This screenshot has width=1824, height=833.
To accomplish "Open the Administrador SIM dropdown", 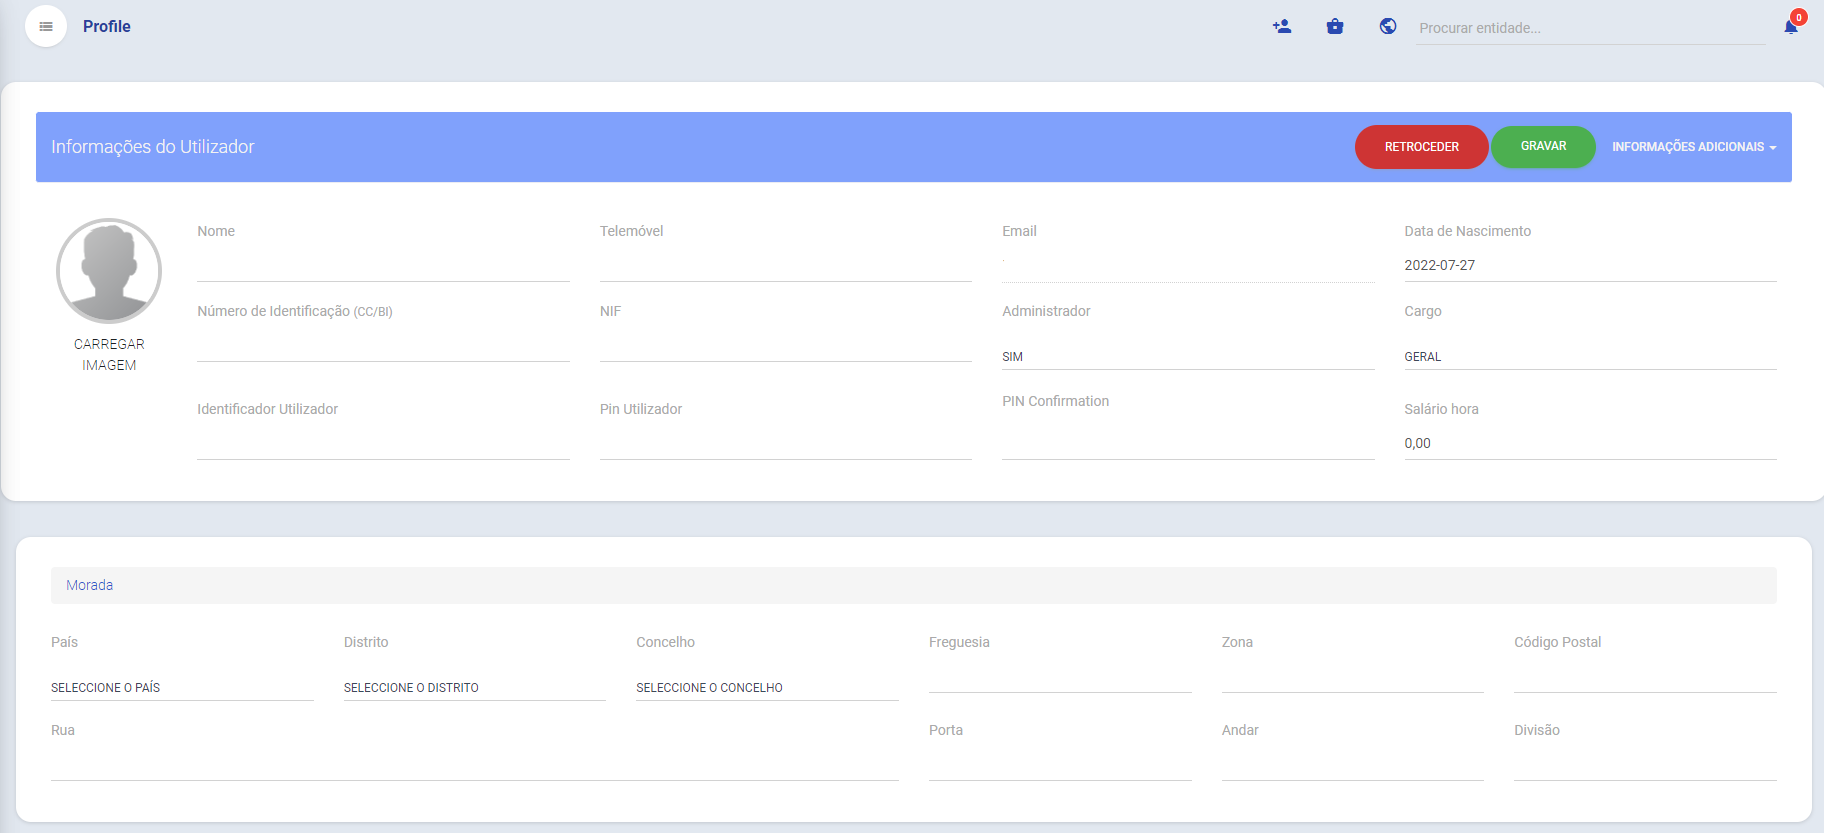I will tap(1187, 357).
